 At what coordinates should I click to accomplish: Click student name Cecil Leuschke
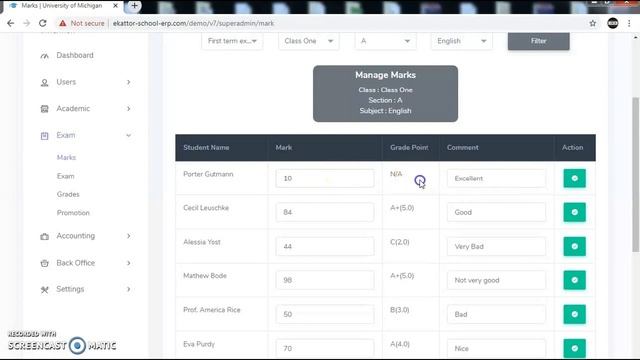pyautogui.click(x=206, y=208)
